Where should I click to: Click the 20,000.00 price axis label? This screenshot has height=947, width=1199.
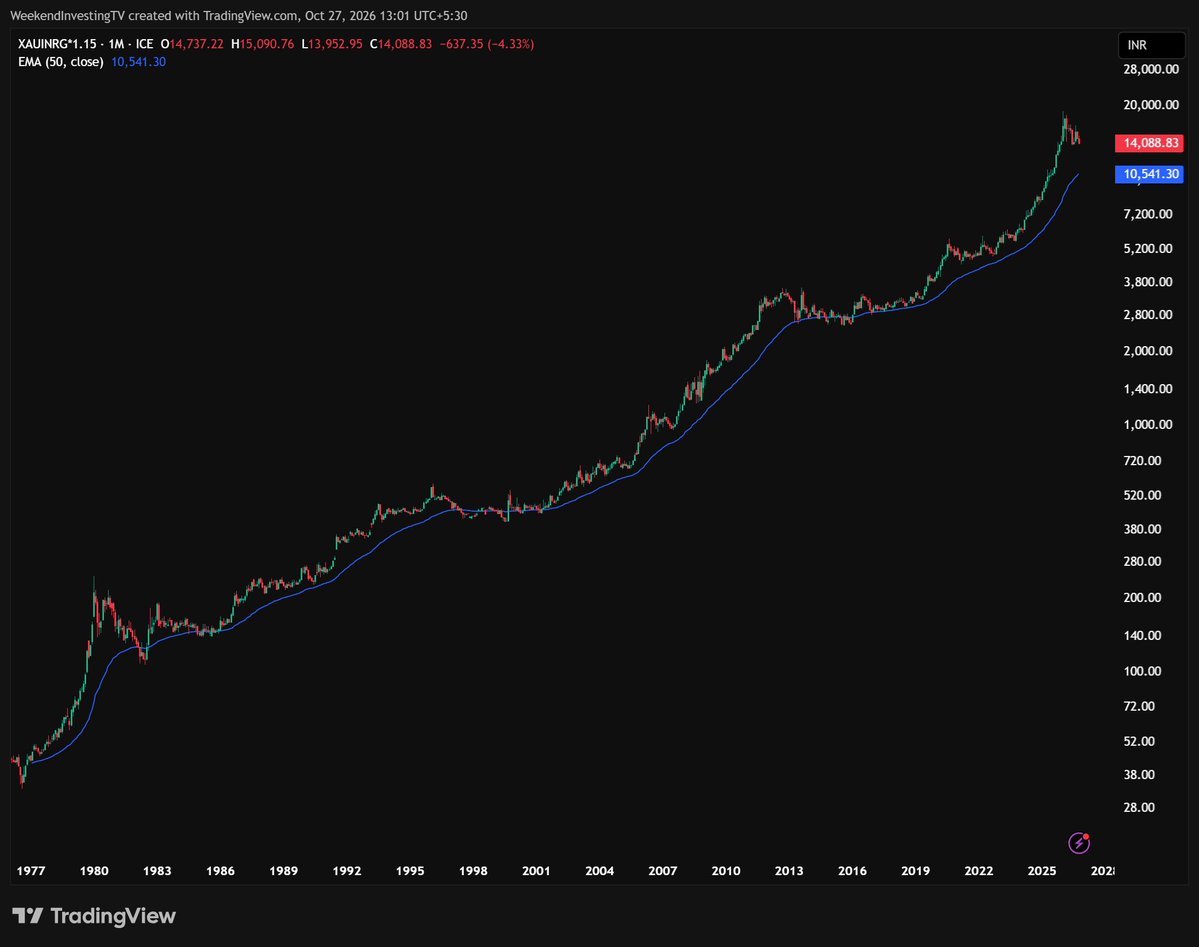pos(1151,105)
